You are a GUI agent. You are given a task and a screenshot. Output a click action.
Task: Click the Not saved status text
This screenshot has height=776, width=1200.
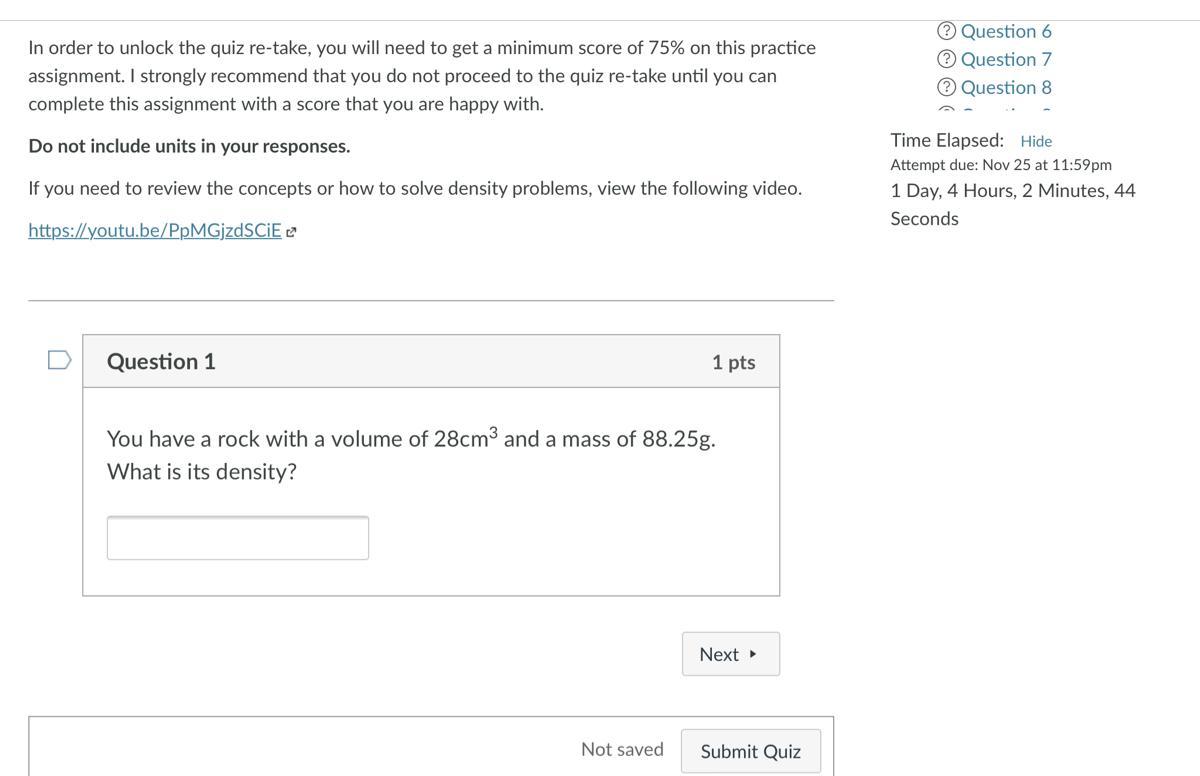622,749
